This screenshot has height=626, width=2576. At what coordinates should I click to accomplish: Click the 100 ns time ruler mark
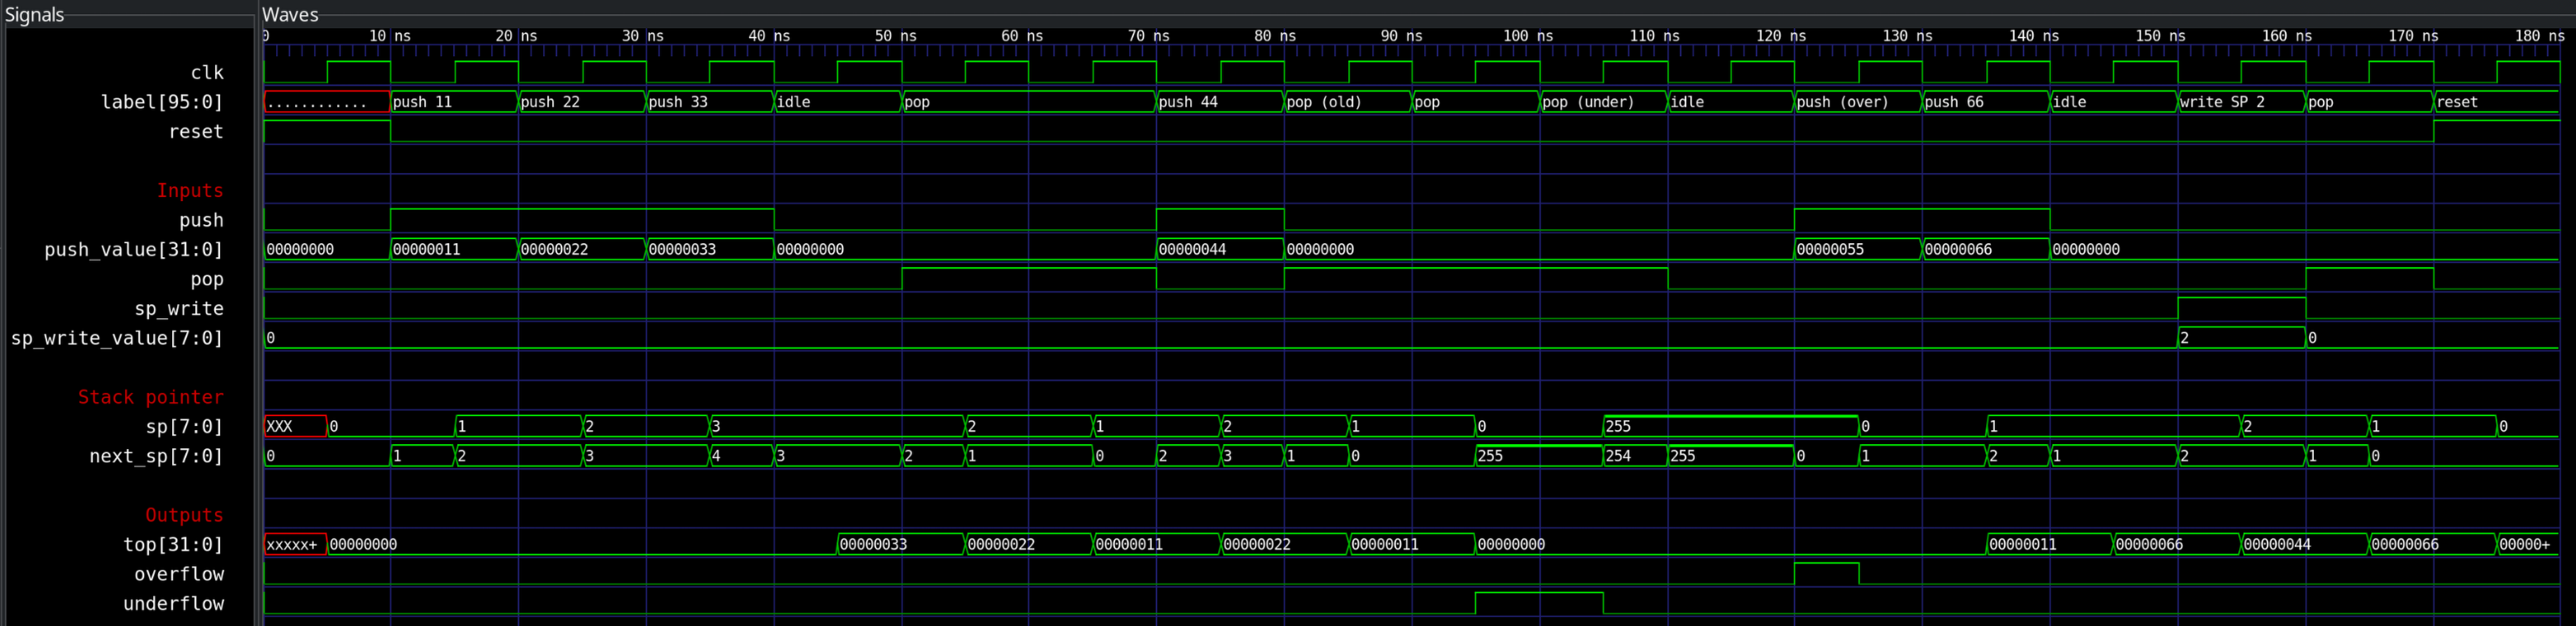click(1528, 36)
